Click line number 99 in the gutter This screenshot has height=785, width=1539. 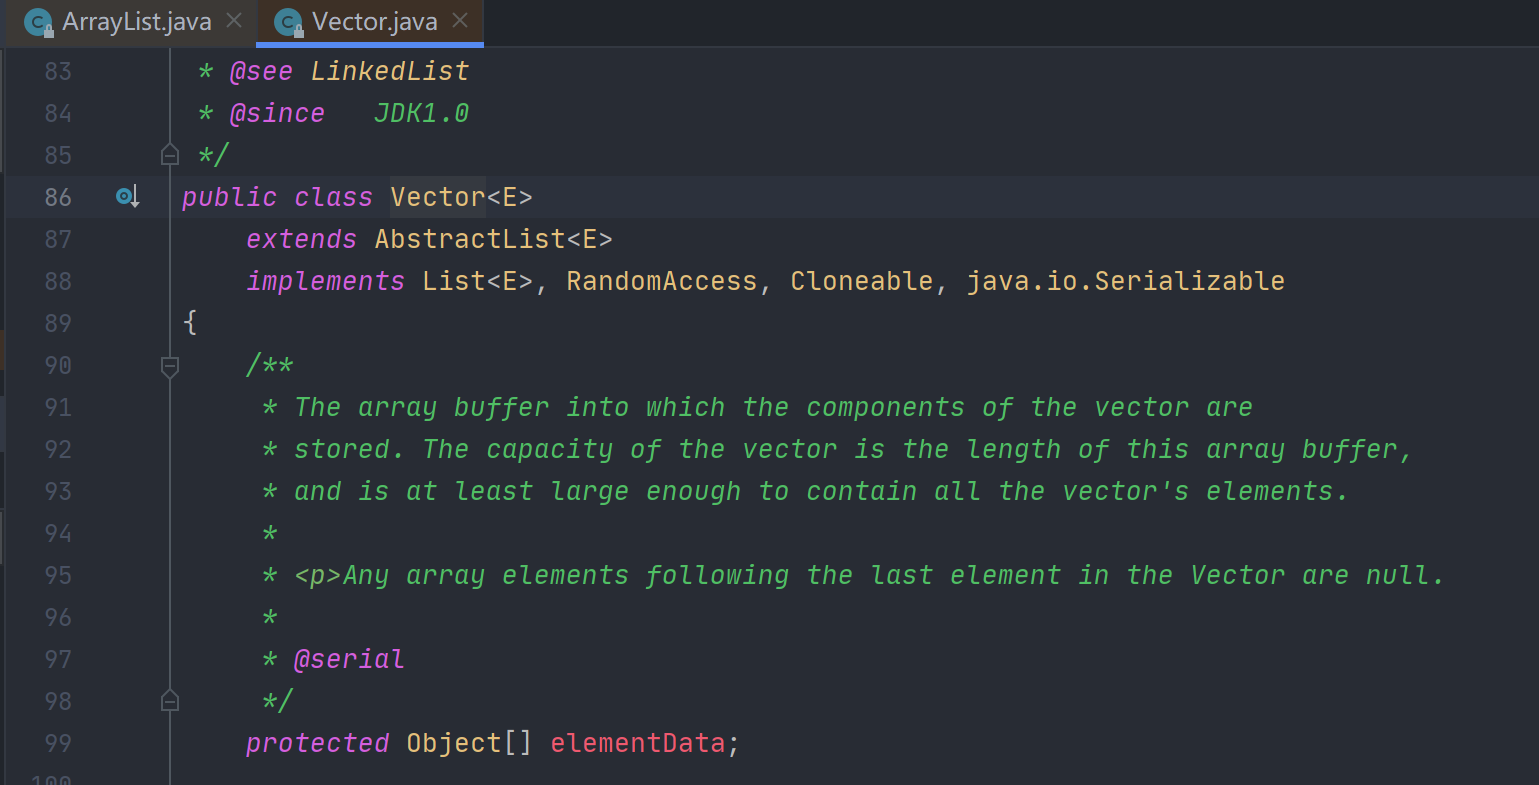tap(58, 743)
